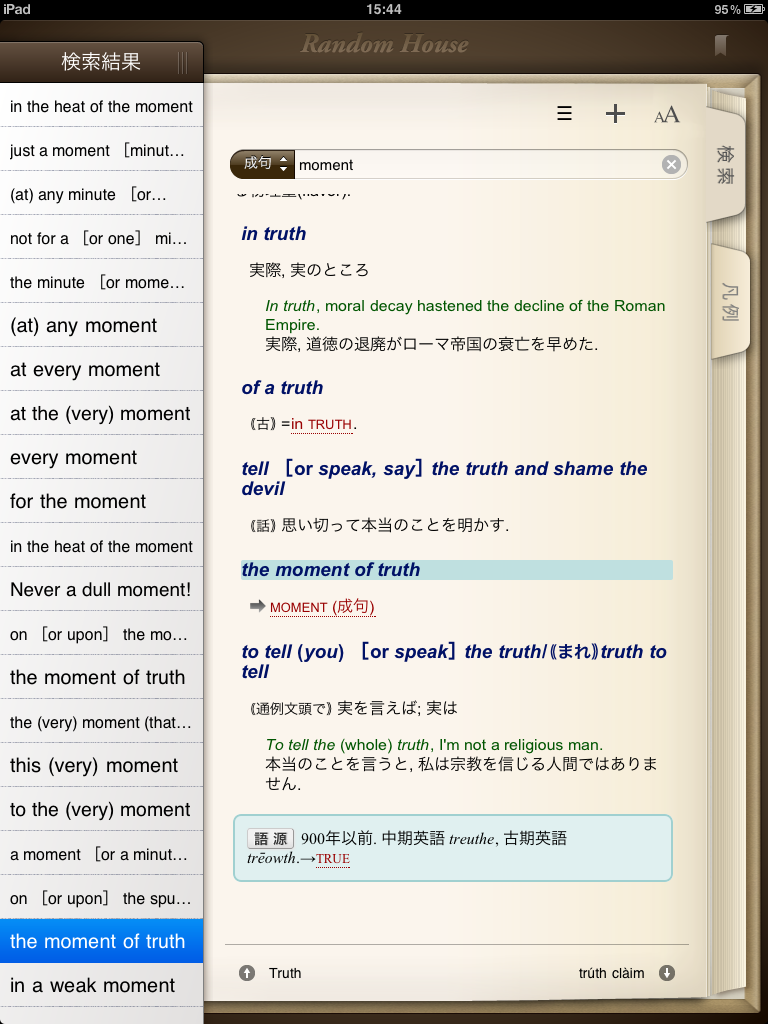Select 'Never a dull moment!' result
The height and width of the screenshot is (1024, 768).
click(101, 590)
